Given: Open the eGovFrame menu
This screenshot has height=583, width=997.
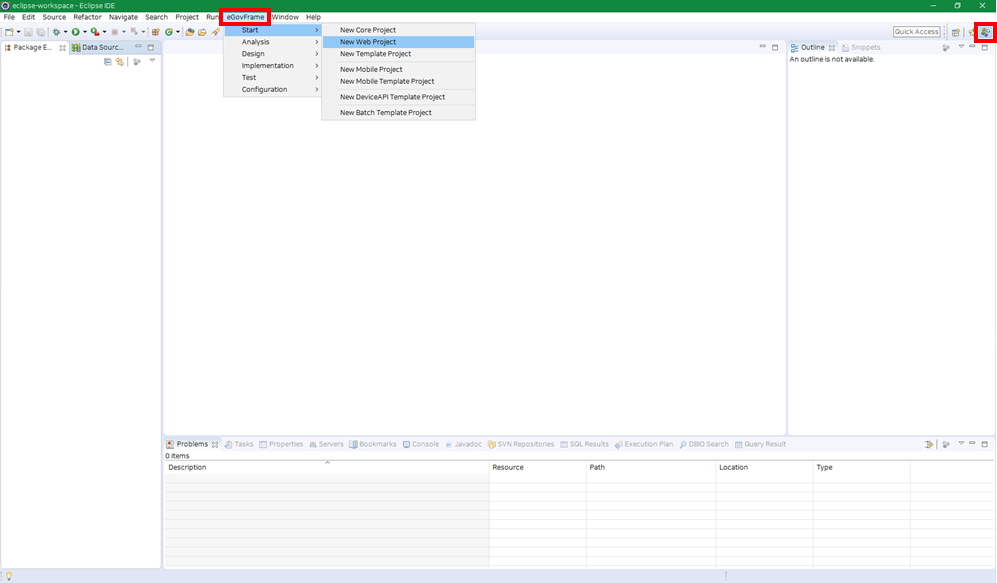Looking at the screenshot, I should point(245,17).
